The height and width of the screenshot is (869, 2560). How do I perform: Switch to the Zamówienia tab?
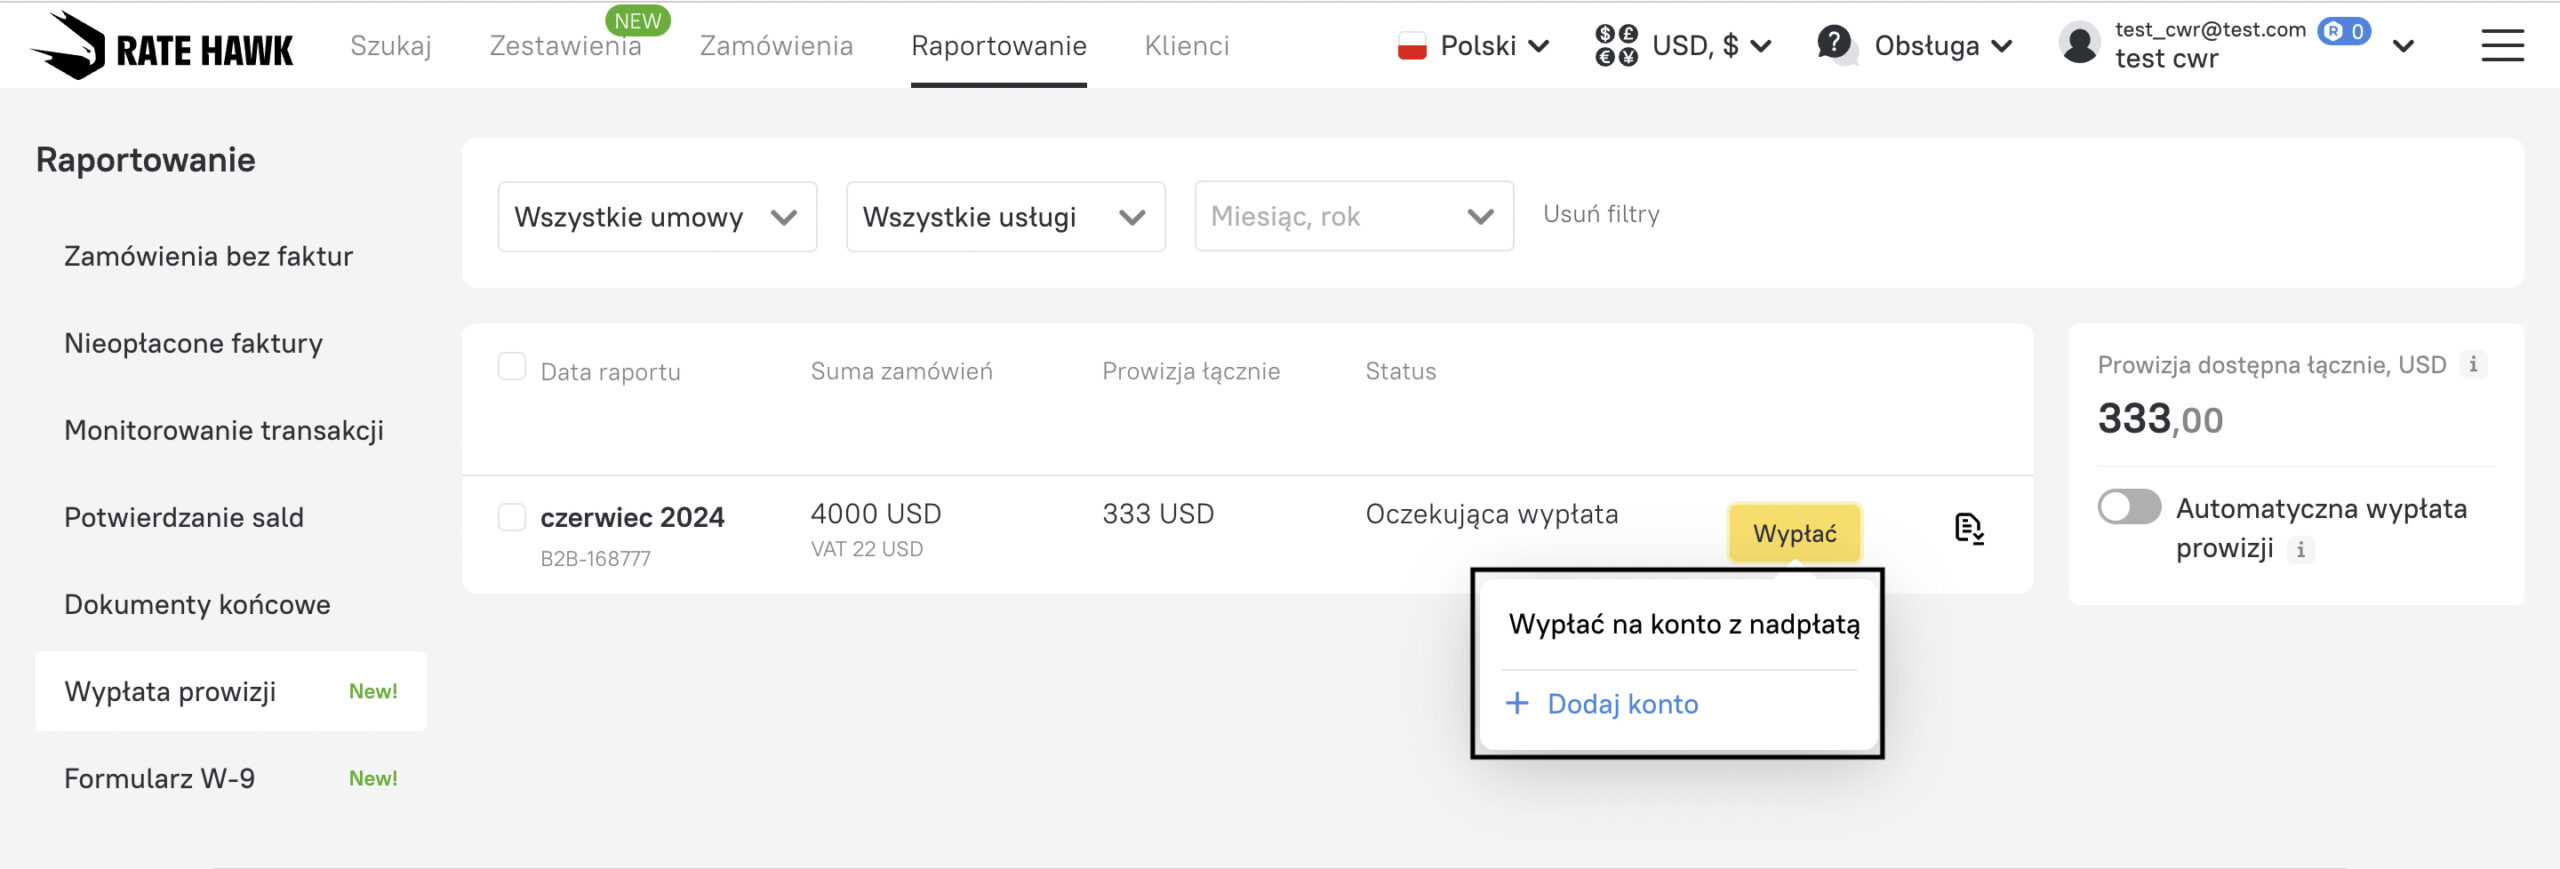[x=776, y=46]
